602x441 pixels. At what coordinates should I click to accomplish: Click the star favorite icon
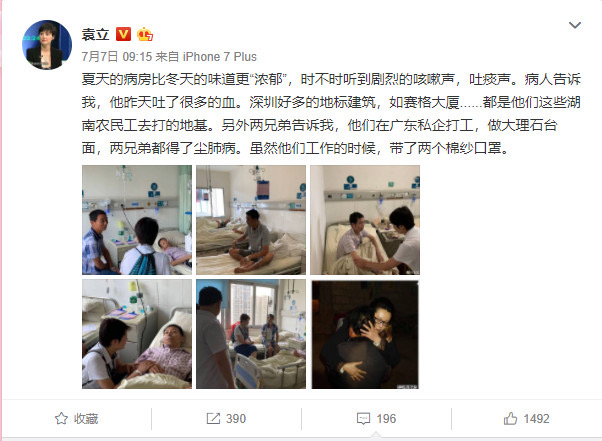61,418
